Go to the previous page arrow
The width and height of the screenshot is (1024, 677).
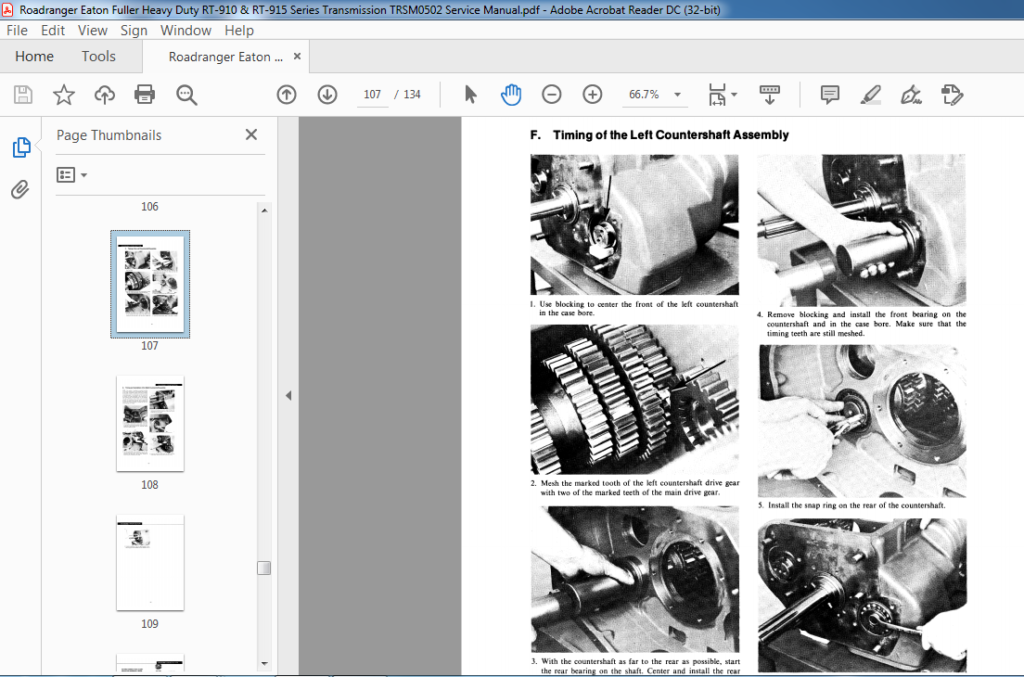coord(286,95)
